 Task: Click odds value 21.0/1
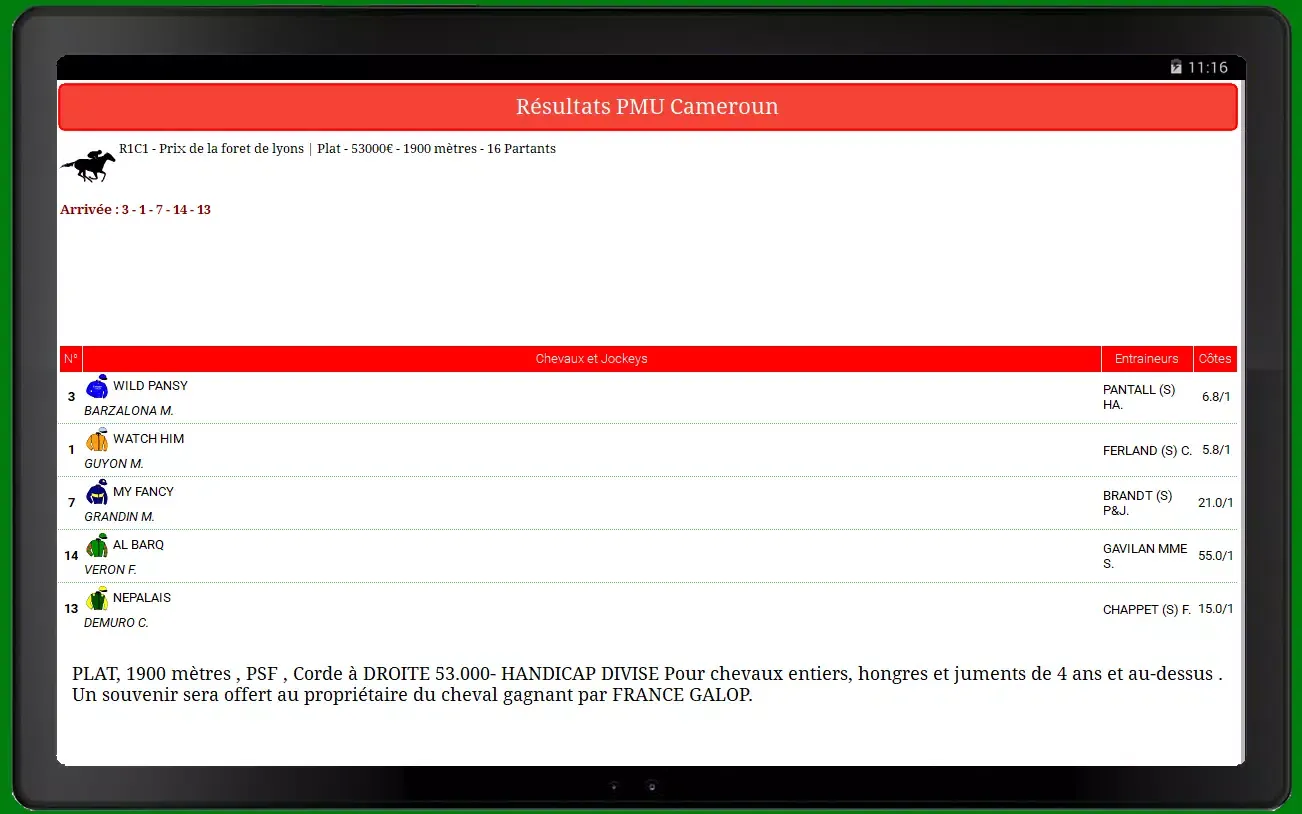click(1215, 503)
